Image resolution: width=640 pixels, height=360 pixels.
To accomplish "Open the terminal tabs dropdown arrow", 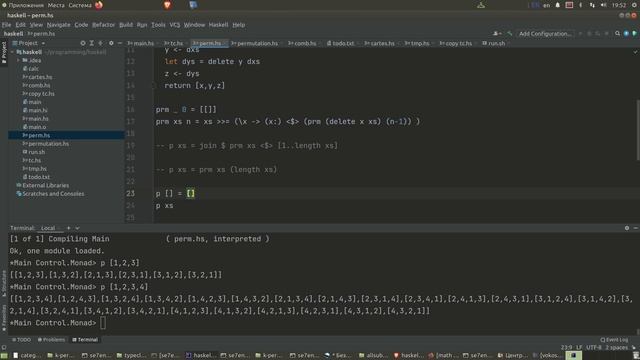I will (77, 228).
